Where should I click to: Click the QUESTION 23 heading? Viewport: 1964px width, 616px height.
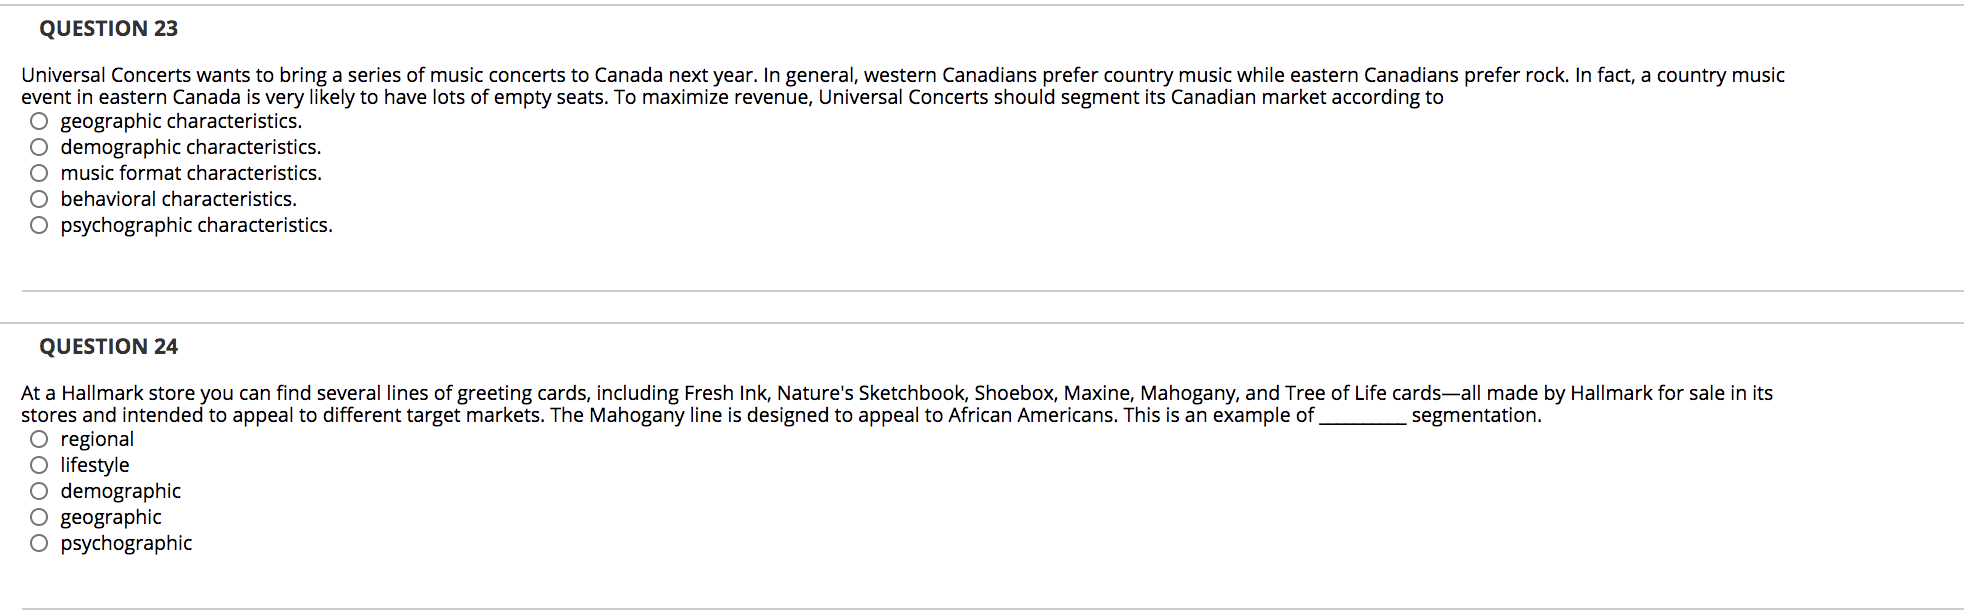pyautogui.click(x=109, y=29)
